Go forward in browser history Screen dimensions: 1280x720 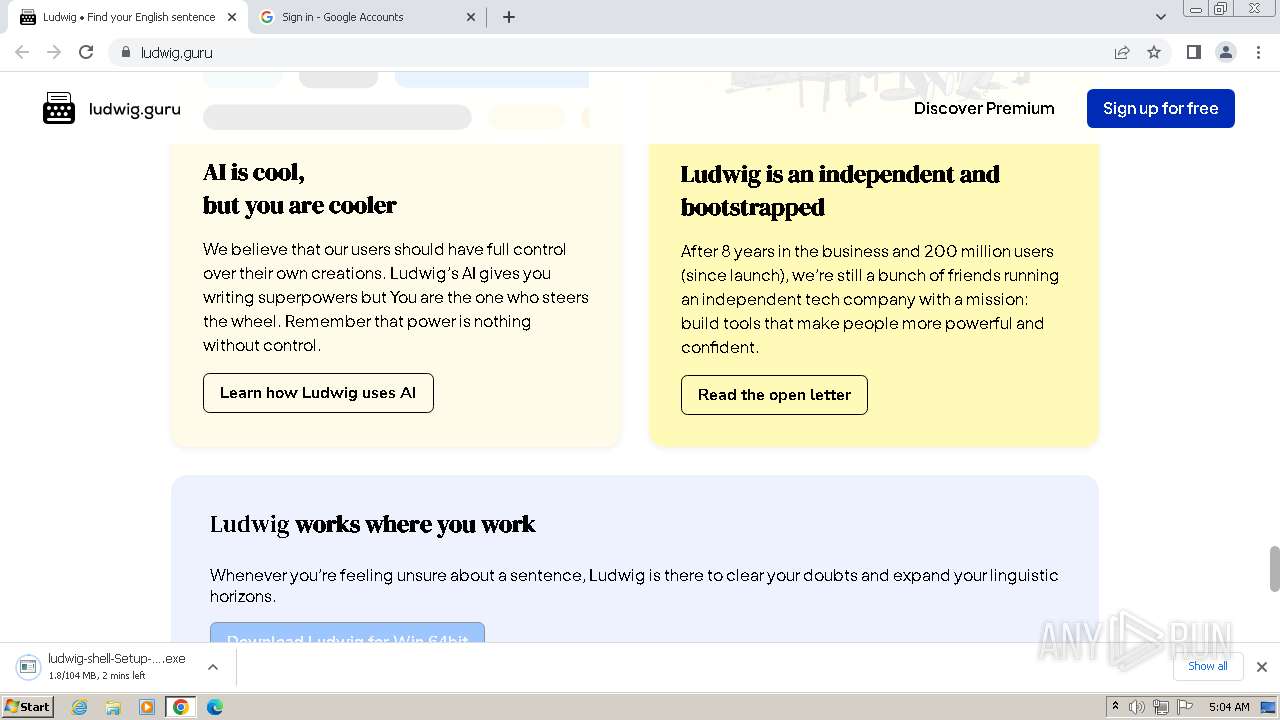coord(54,52)
